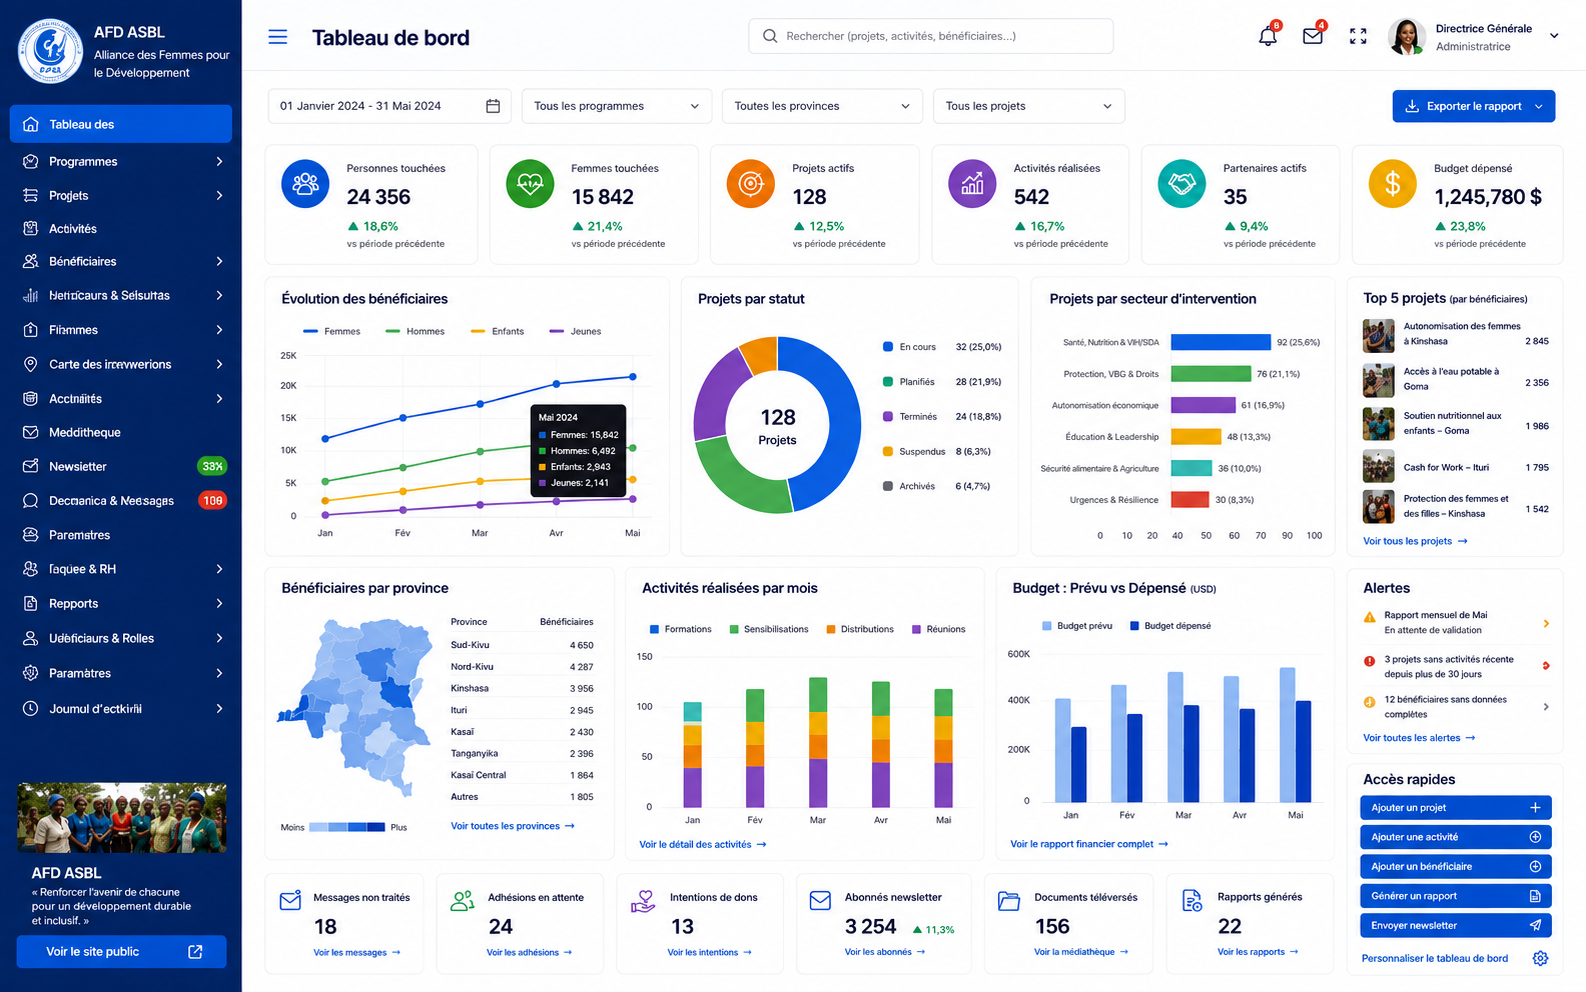Screen dimensions: 1586x992
Task: Open the Tous les programmes dropdown
Action: point(616,106)
